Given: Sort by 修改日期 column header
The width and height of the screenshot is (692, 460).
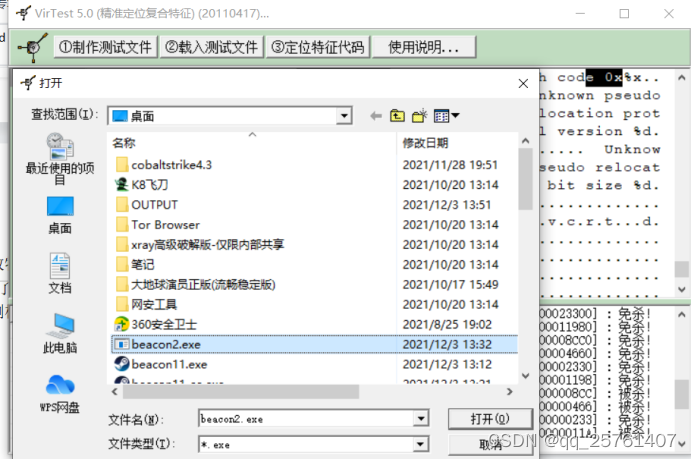Looking at the screenshot, I should (x=456, y=143).
